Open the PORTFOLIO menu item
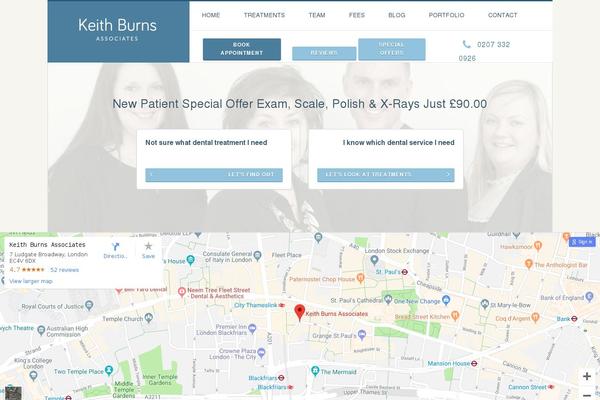The image size is (600, 400). (447, 15)
